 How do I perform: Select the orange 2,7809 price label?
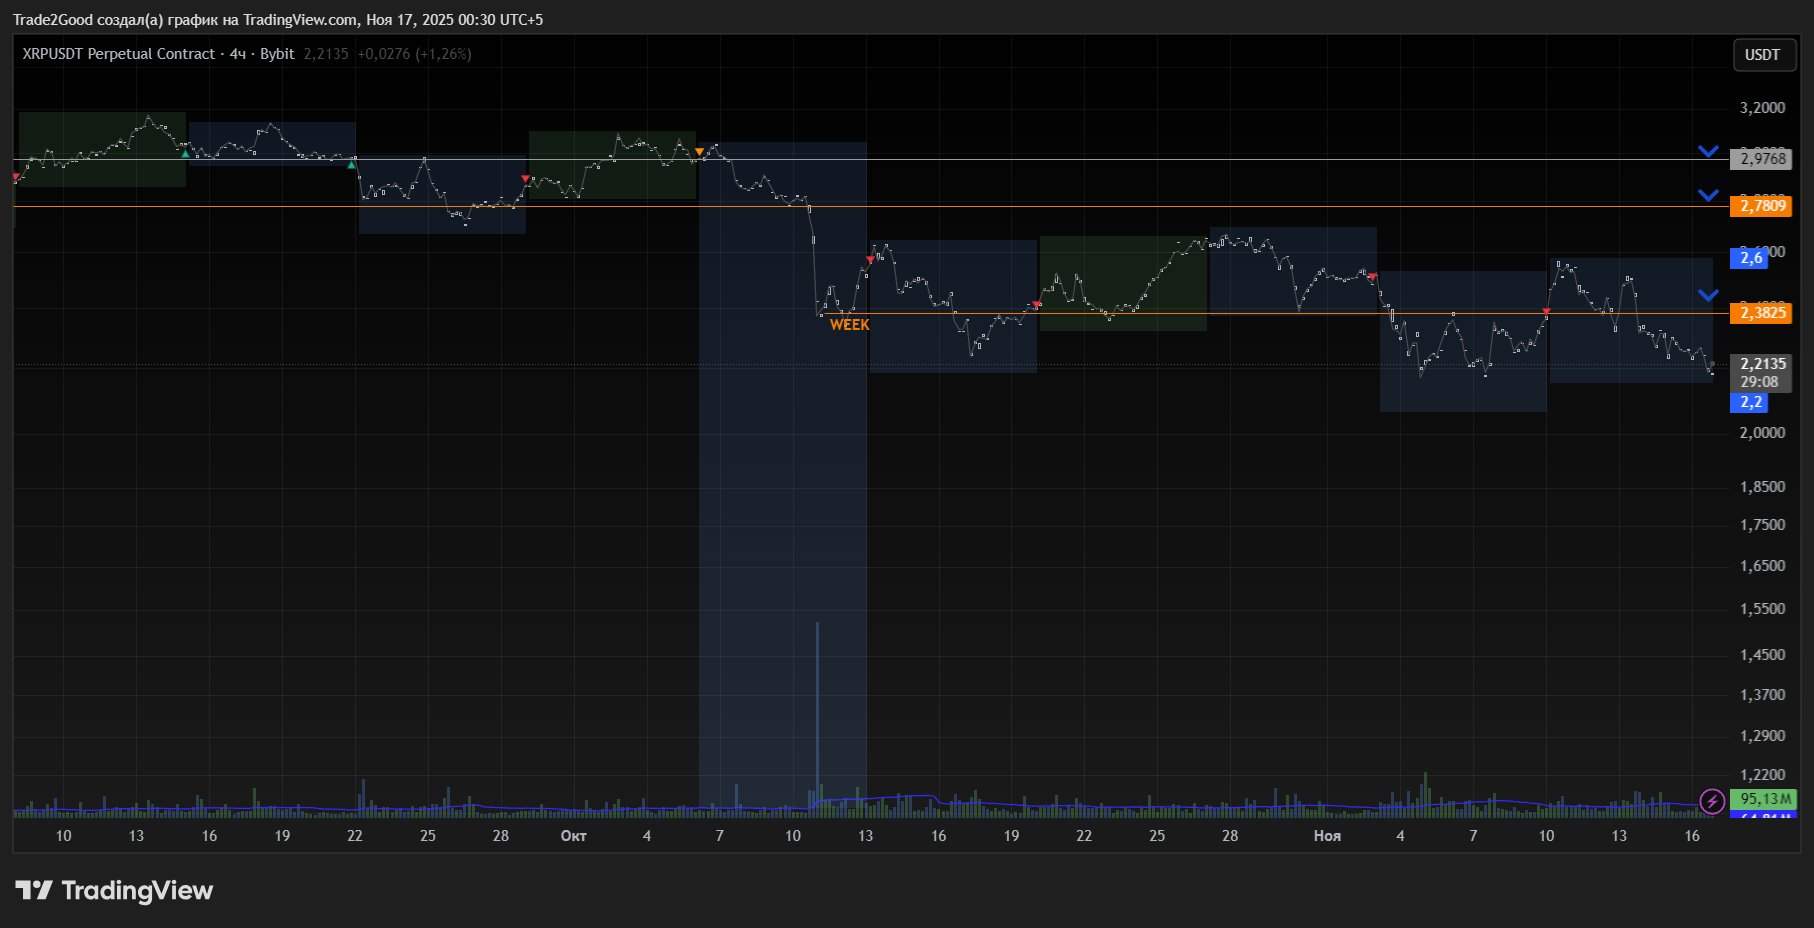coord(1762,206)
